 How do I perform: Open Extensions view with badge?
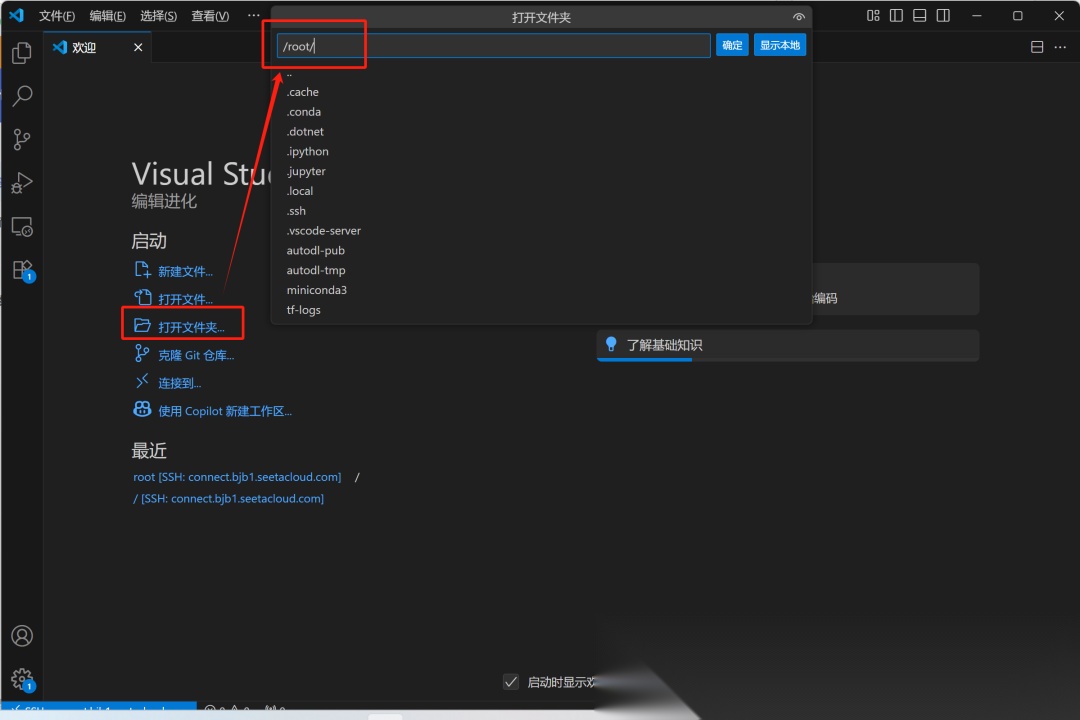click(x=22, y=270)
